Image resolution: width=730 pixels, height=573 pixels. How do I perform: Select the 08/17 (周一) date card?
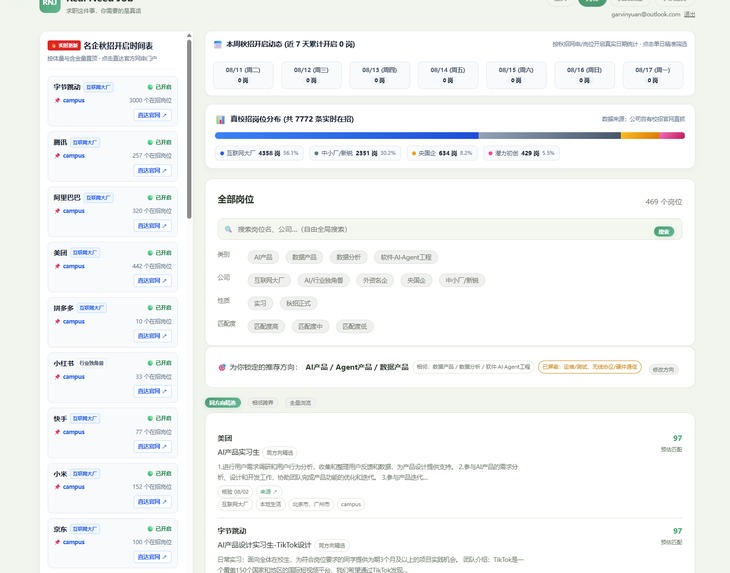tap(653, 75)
